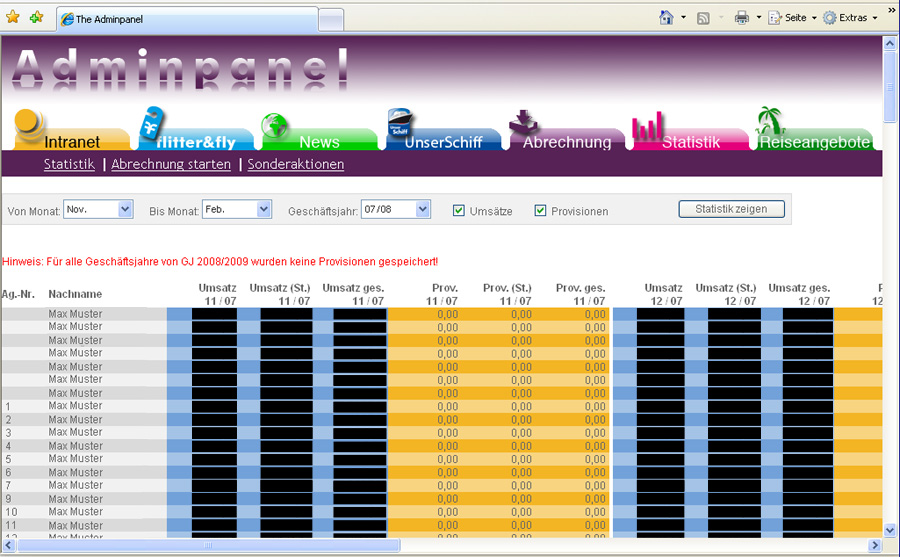This screenshot has width=900, height=557.
Task: Click the Ag.-Nr. column header
Action: tap(18, 294)
